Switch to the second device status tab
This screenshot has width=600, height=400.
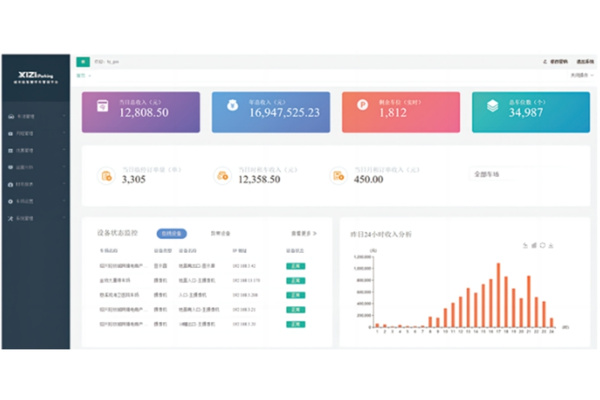[218, 233]
